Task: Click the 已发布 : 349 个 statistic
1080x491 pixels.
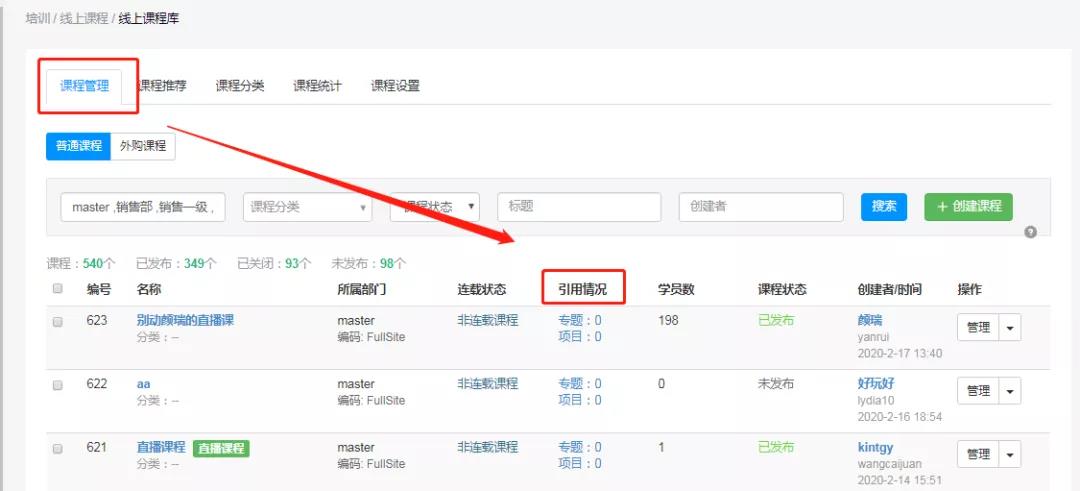Action: pos(176,263)
